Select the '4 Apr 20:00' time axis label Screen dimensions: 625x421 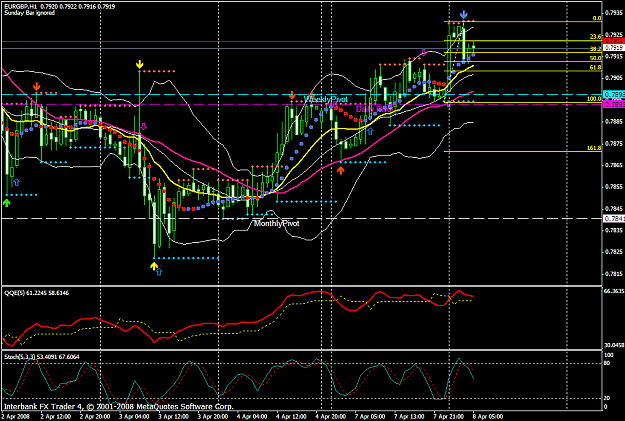[330, 417]
